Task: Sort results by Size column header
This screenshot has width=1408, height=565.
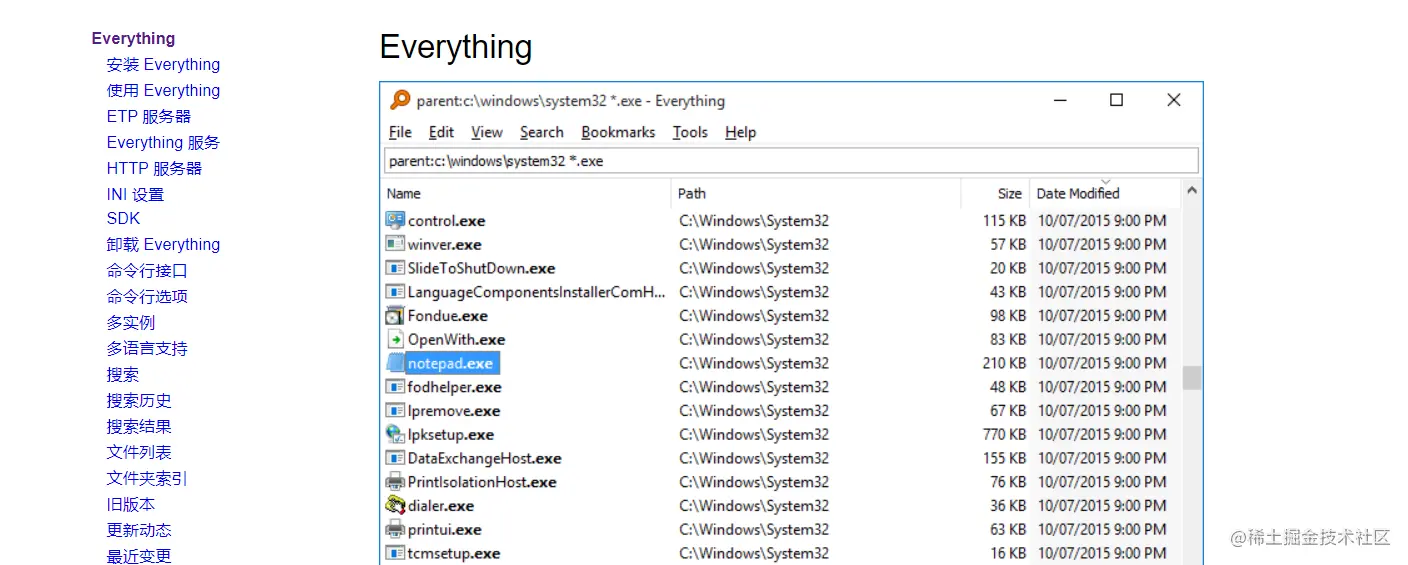Action: (x=995, y=194)
